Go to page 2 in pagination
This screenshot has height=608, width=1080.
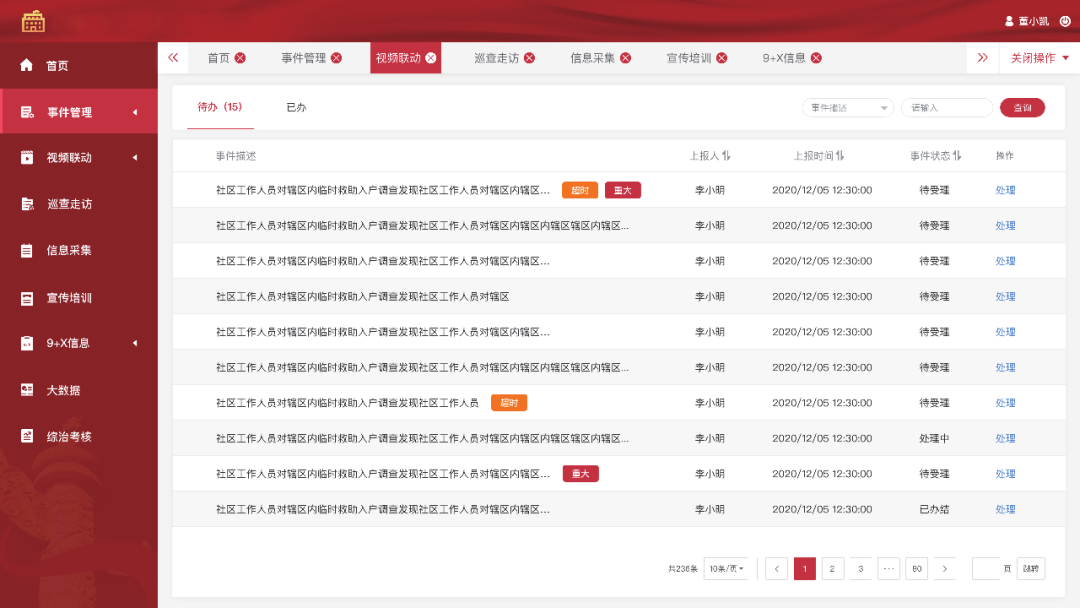(x=832, y=569)
